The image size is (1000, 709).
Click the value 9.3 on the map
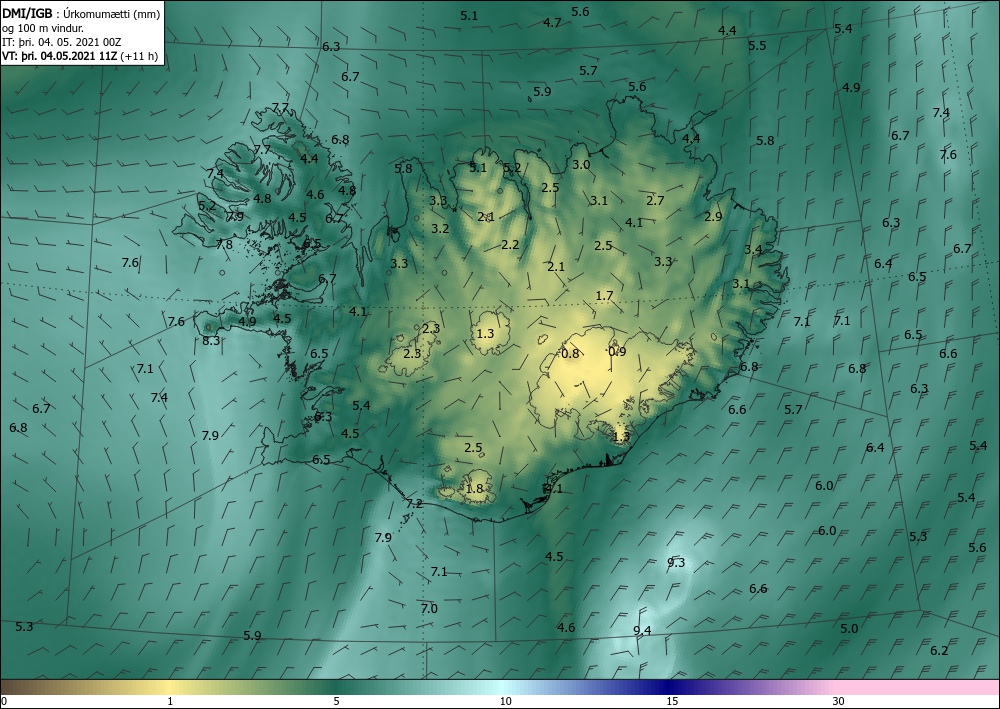tap(675, 562)
